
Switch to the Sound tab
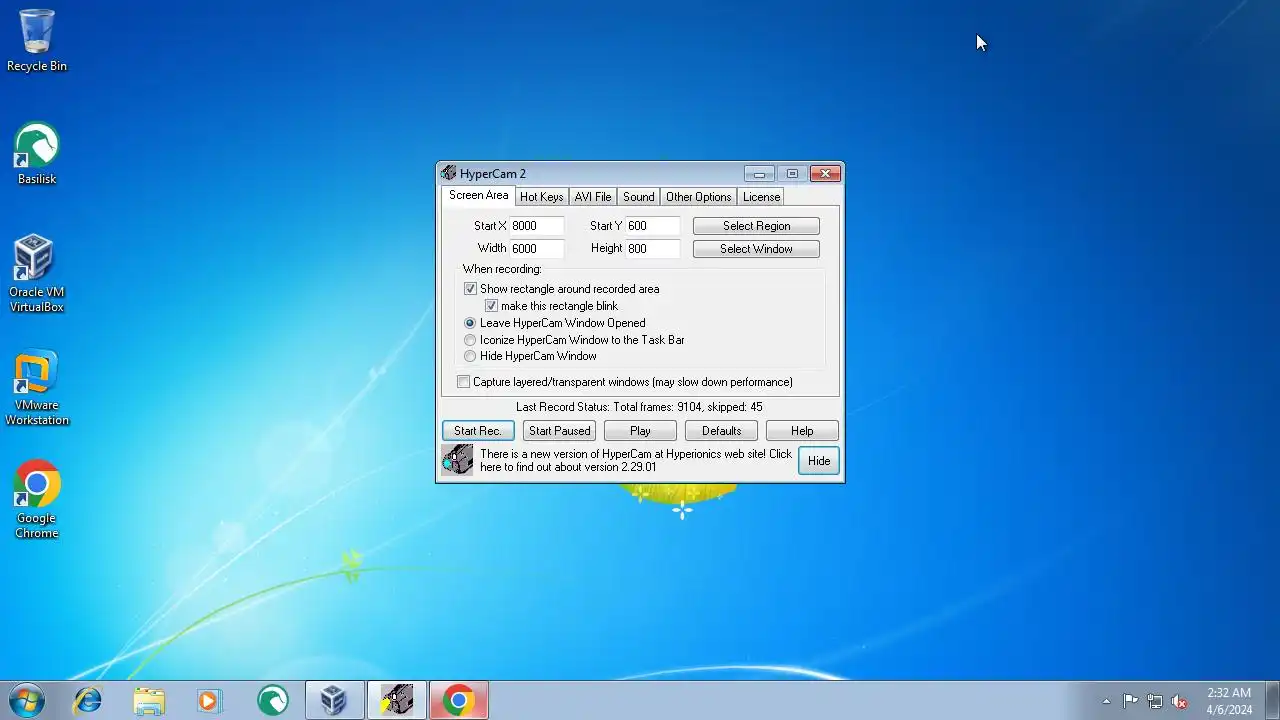pos(638,197)
